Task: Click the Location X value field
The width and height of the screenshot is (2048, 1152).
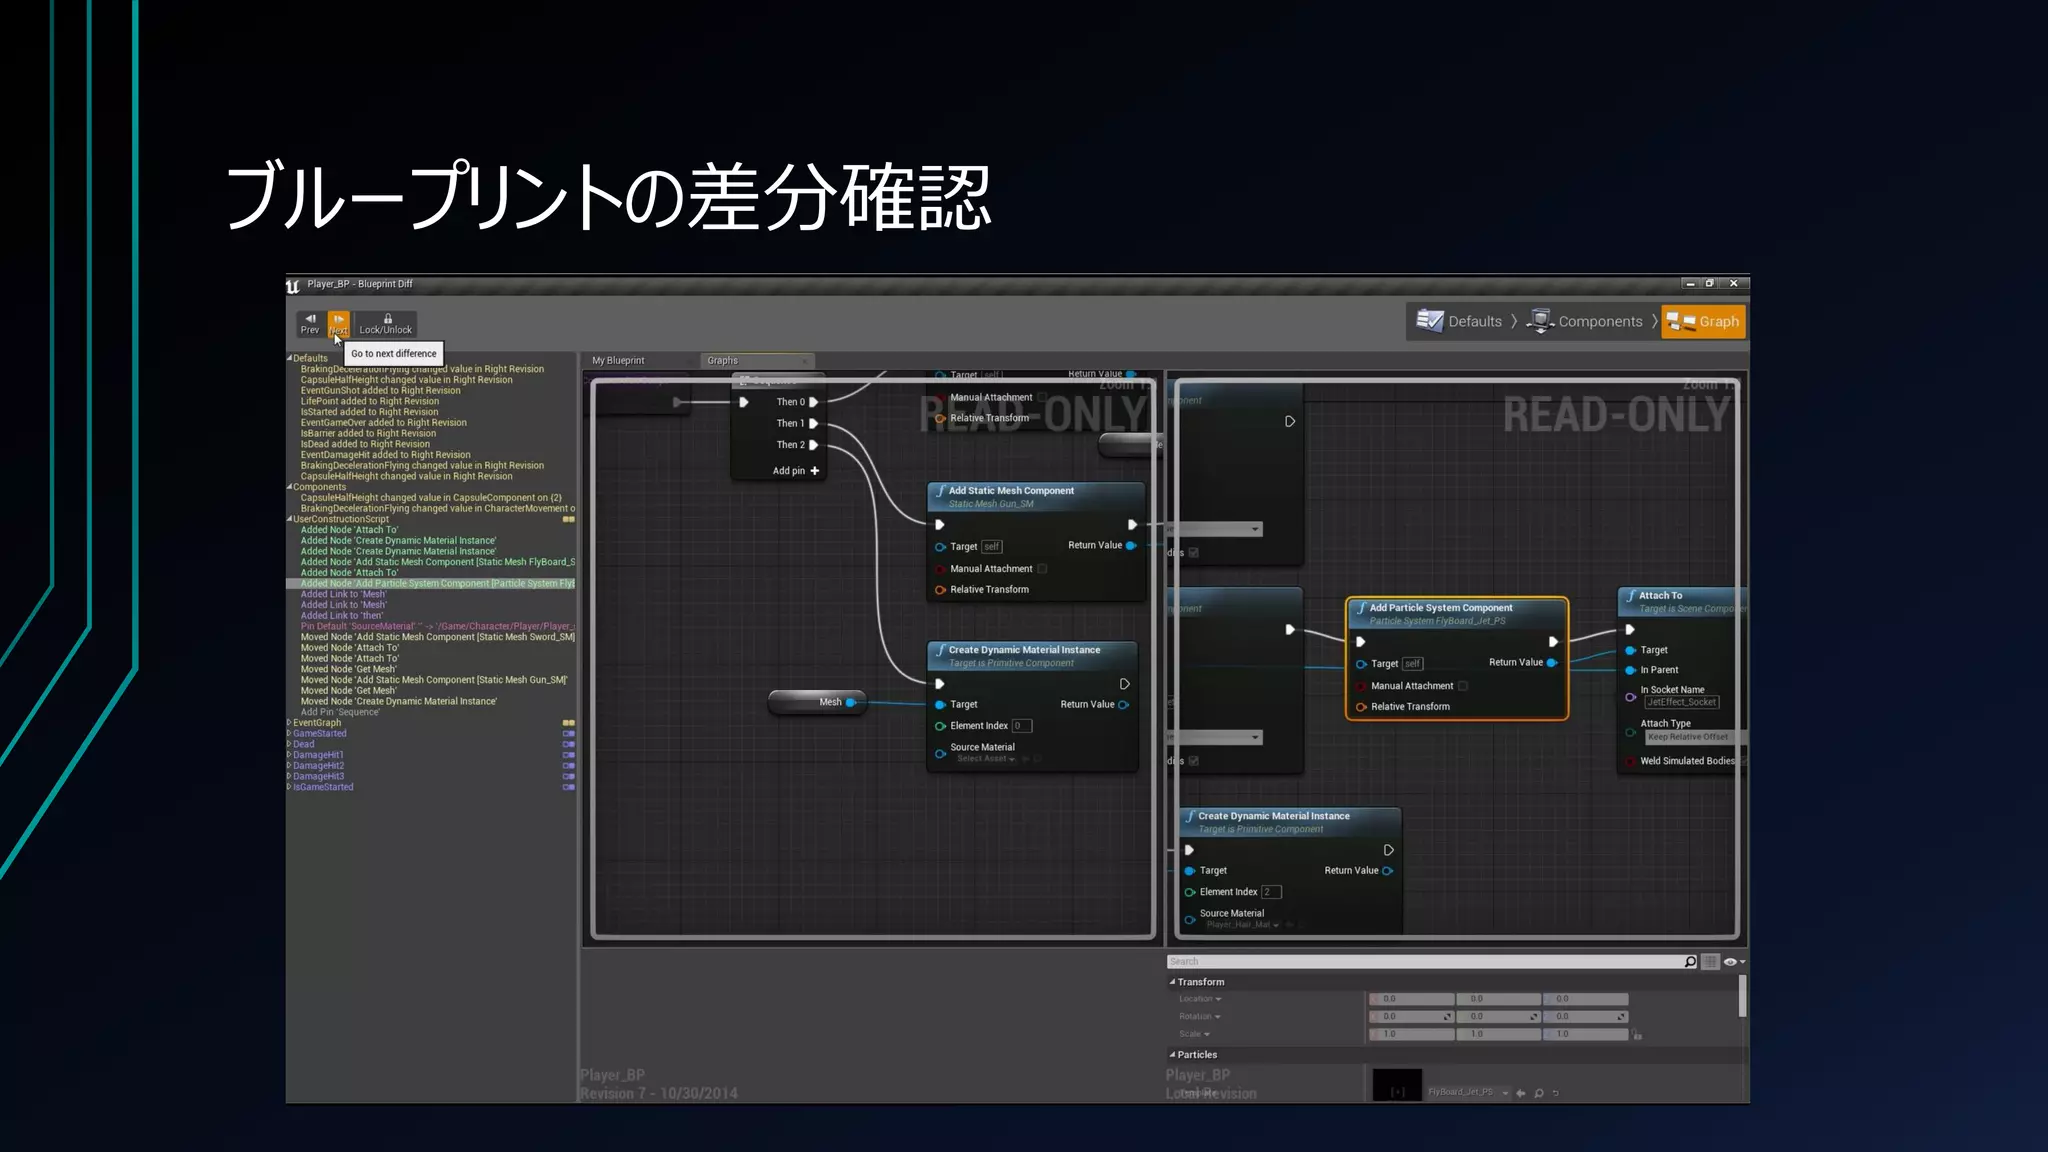Action: click(x=1412, y=999)
